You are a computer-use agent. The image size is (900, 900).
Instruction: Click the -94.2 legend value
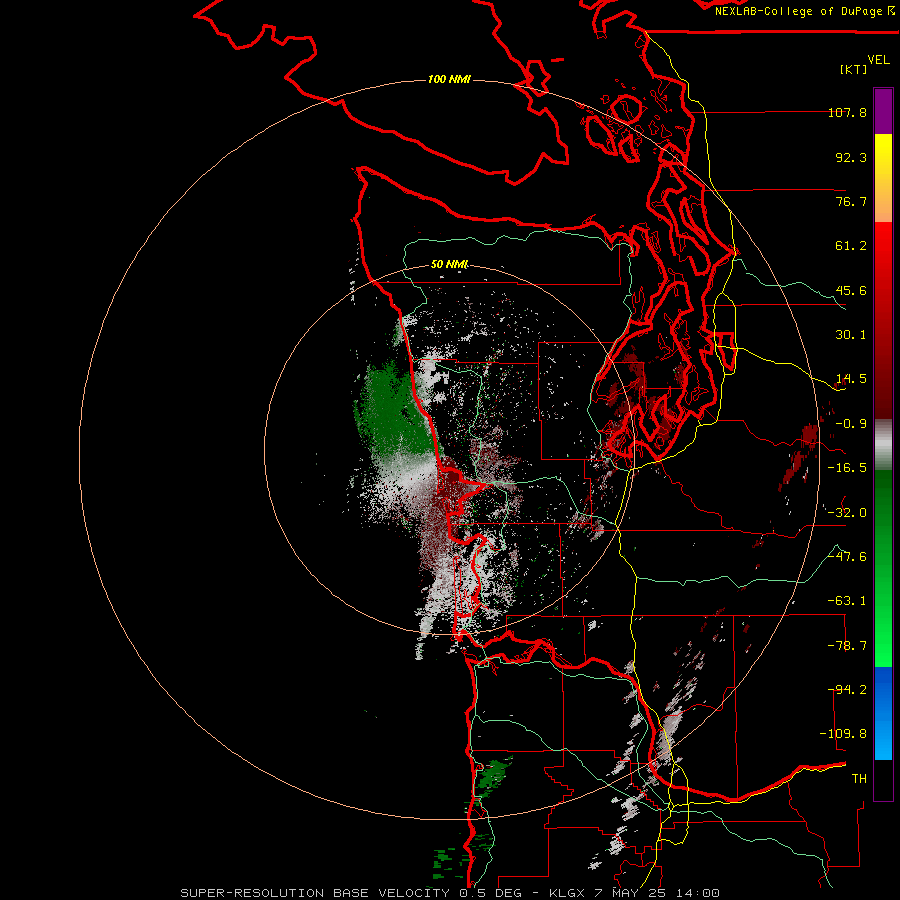click(847, 690)
